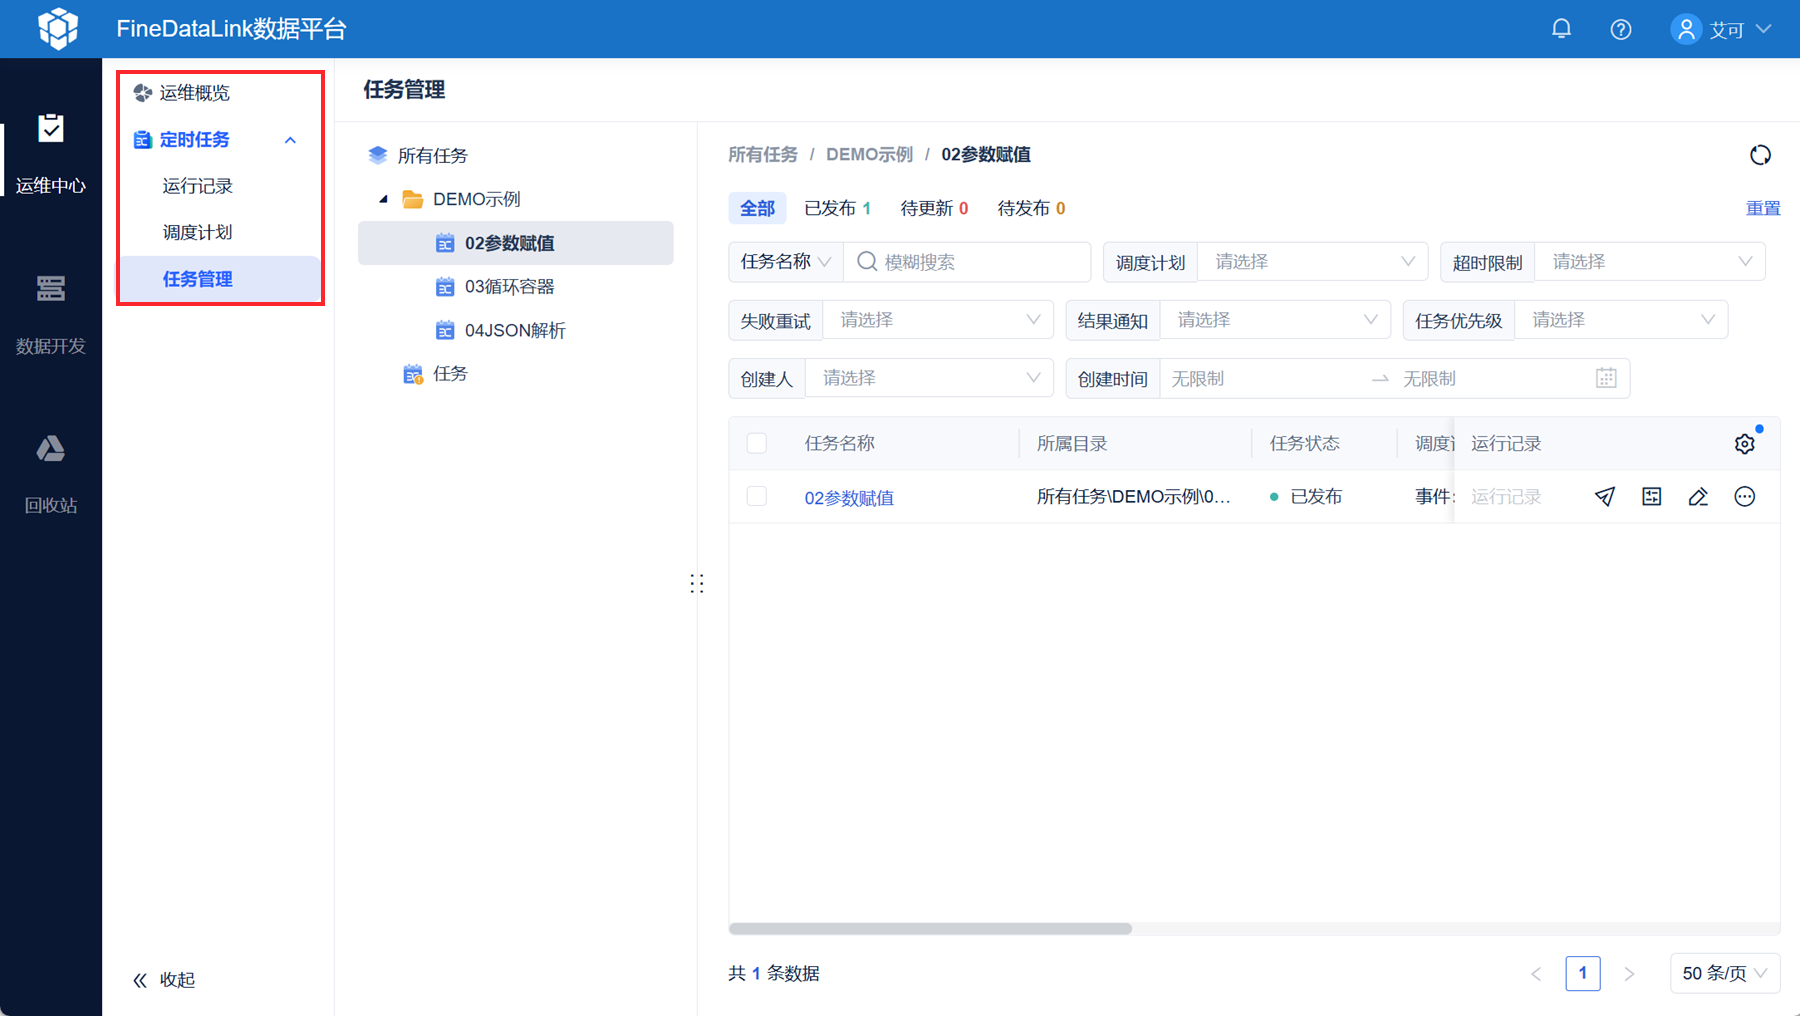1800x1016 pixels.
Task: Select 04JSON解析 in the task tree
Action: pos(516,330)
